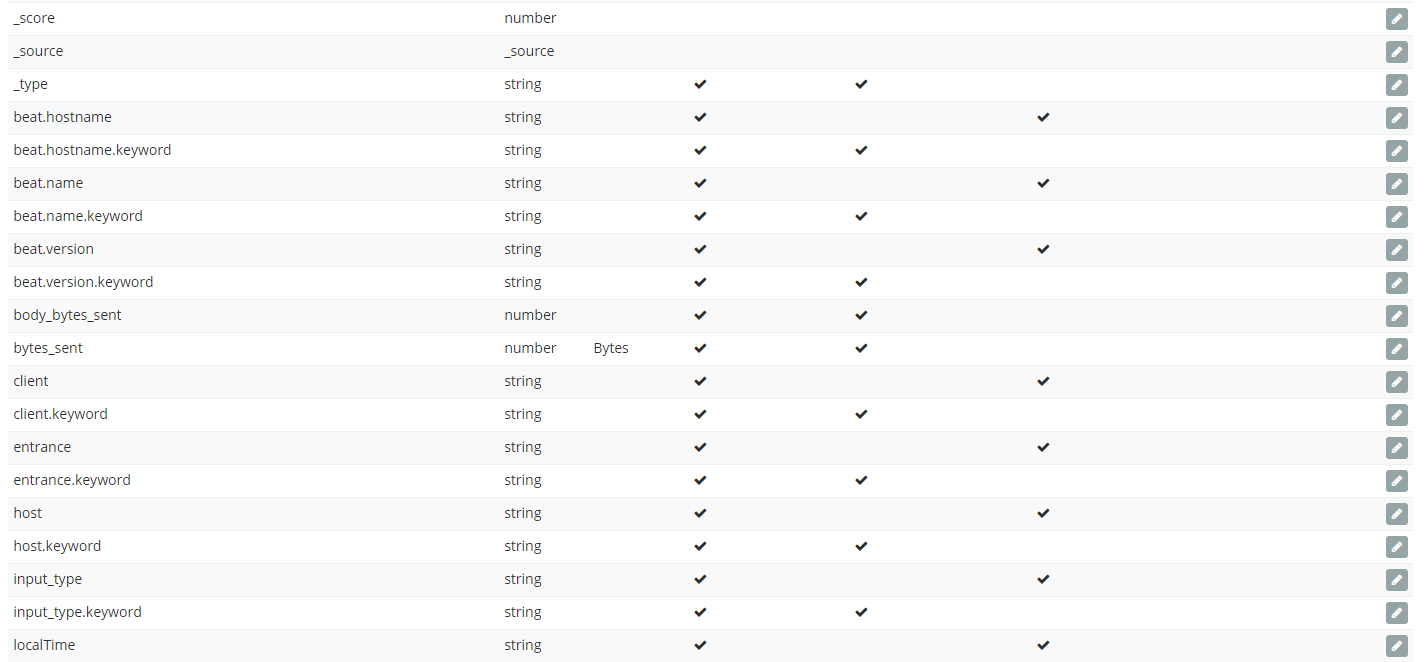Open edit for host field

1396,514
